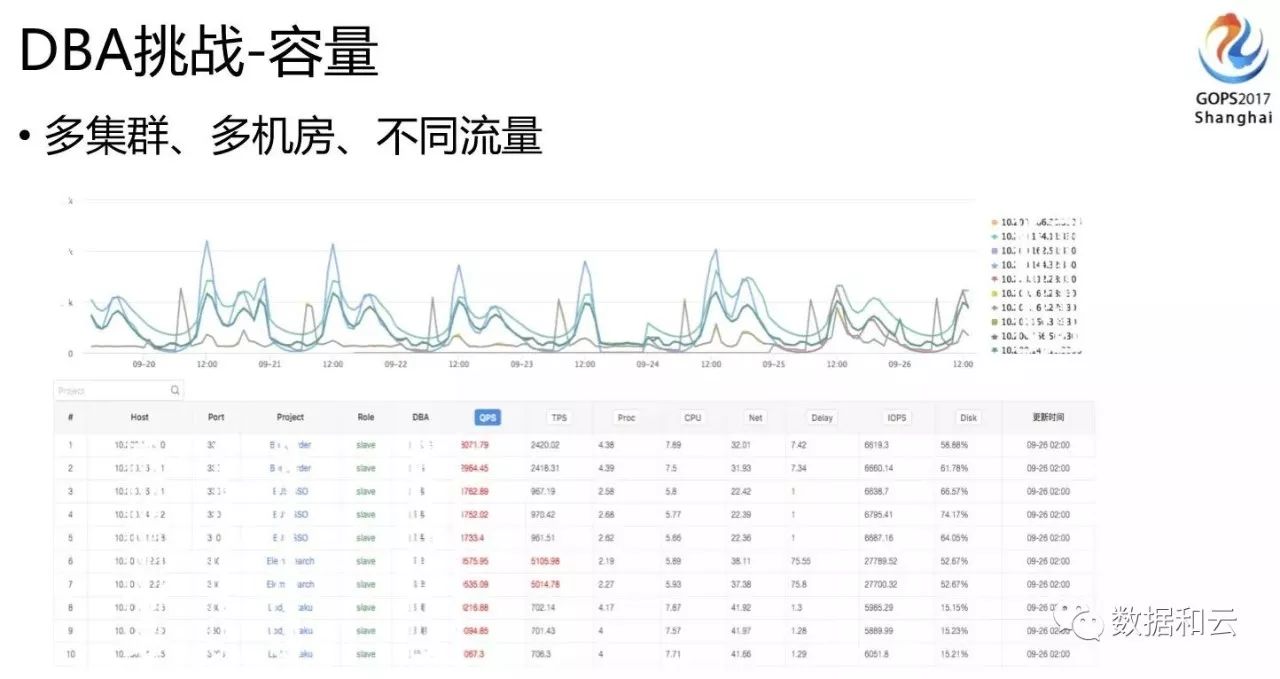Sort the table by QPS
Image resolution: width=1280 pixels, height=679 pixels.
[487, 418]
